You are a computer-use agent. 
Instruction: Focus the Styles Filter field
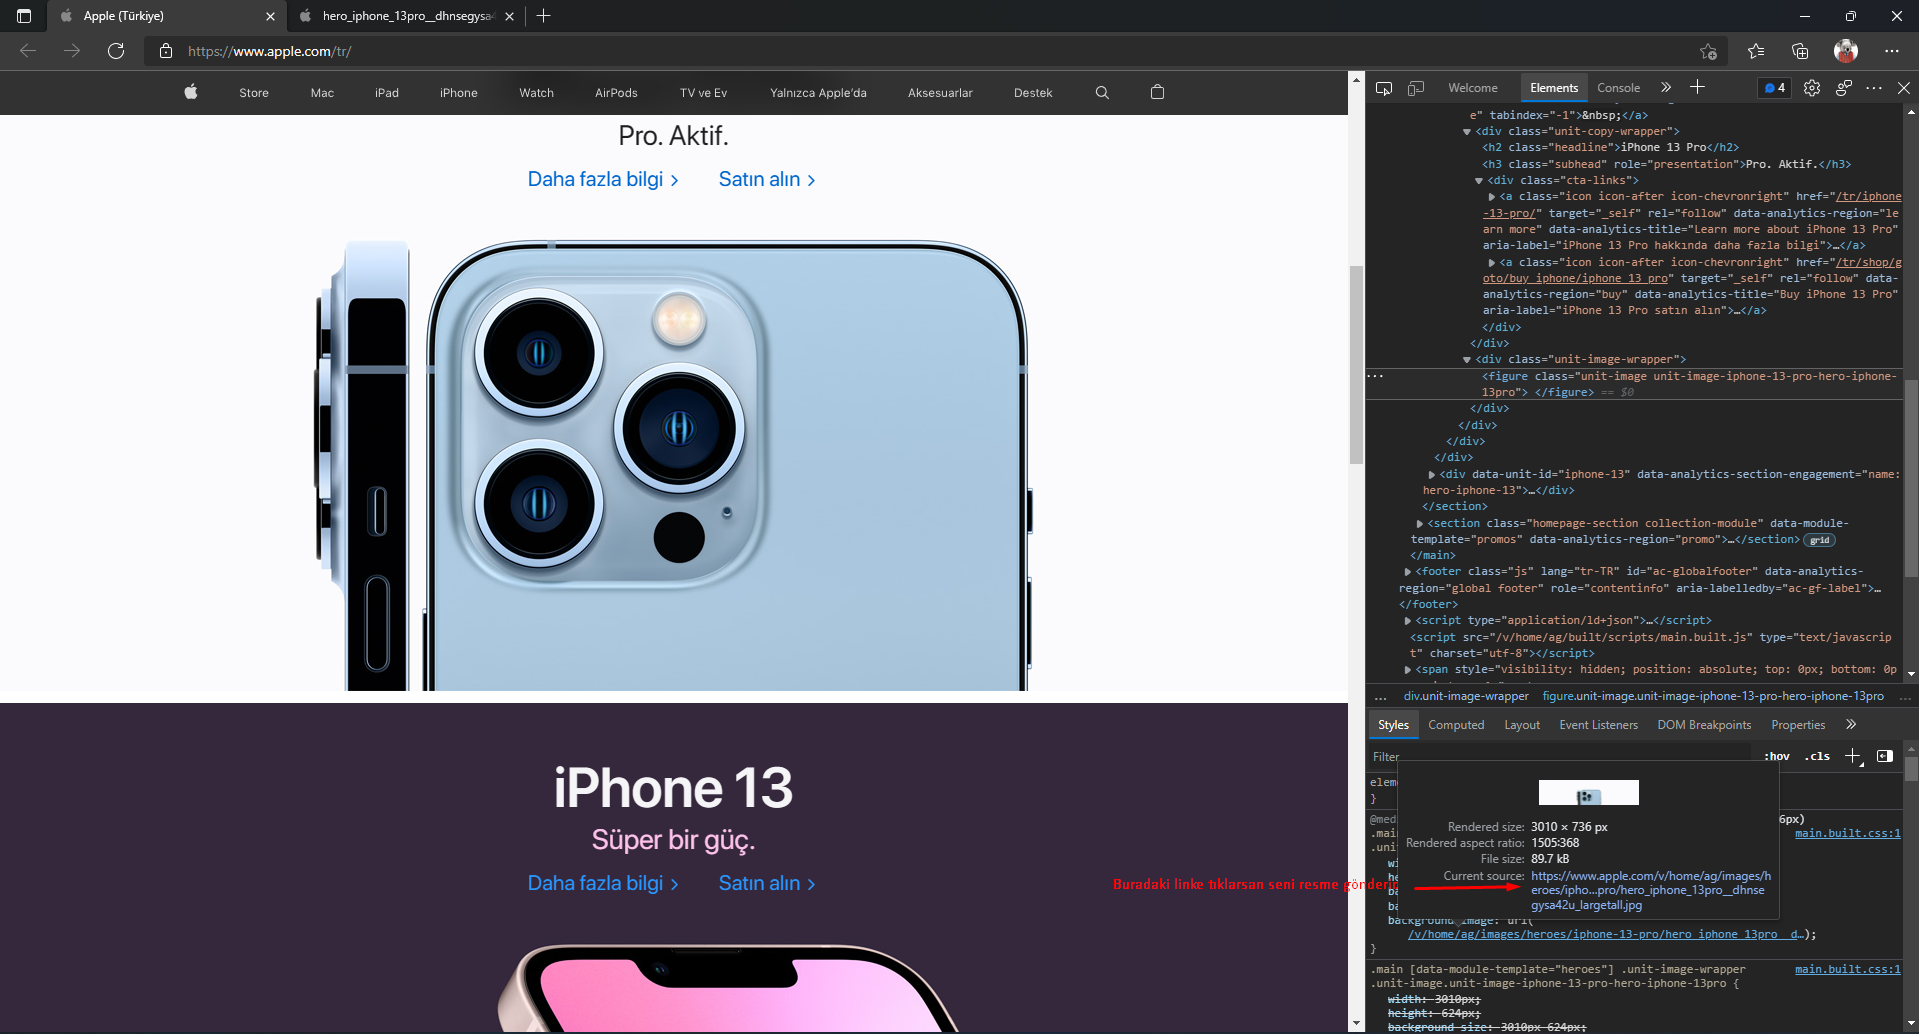1560,757
